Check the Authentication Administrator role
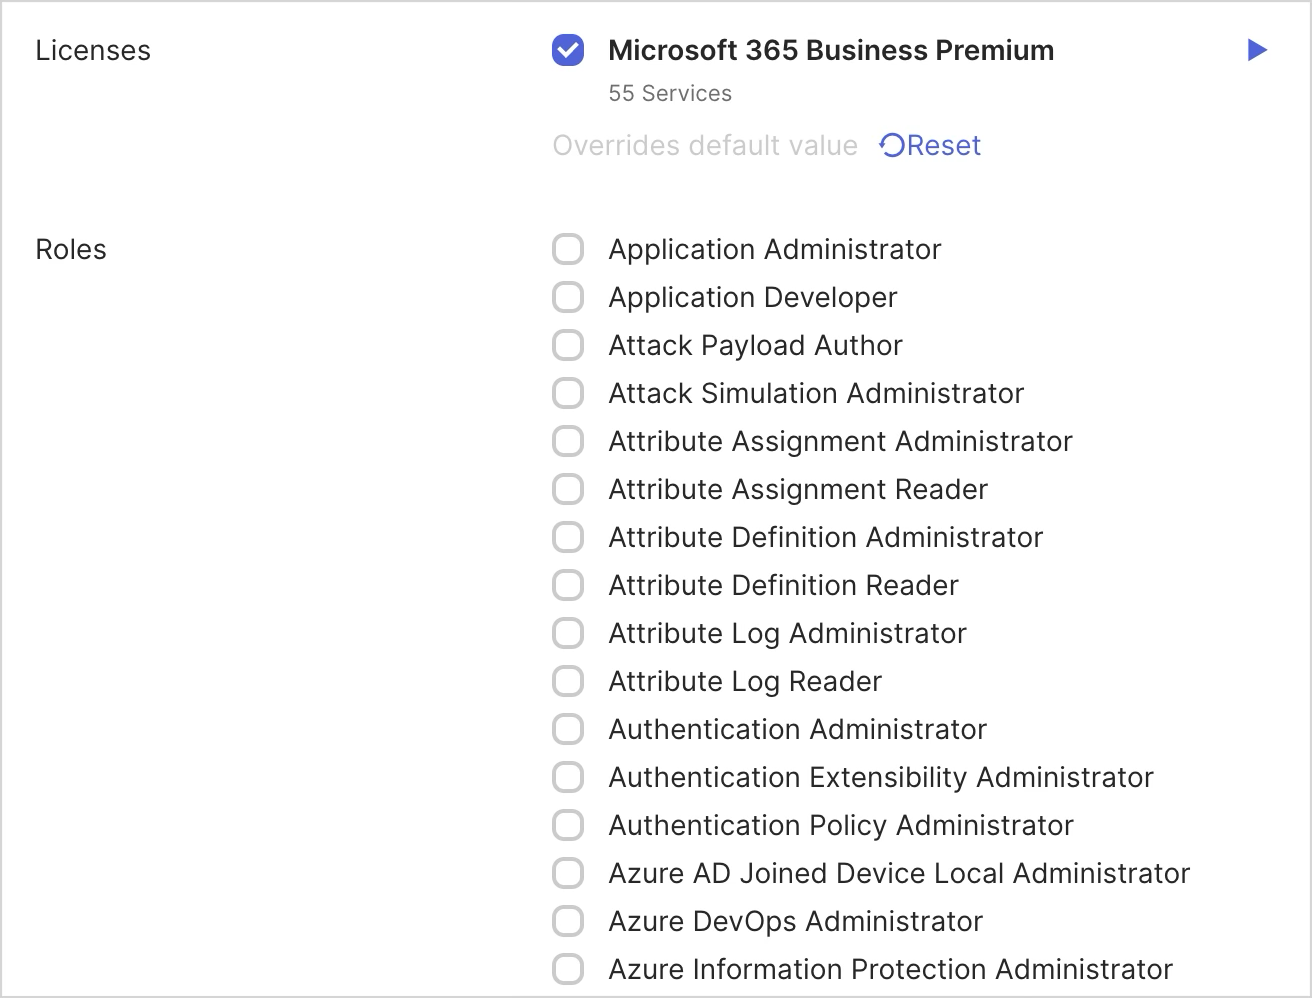1312x998 pixels. pos(568,729)
